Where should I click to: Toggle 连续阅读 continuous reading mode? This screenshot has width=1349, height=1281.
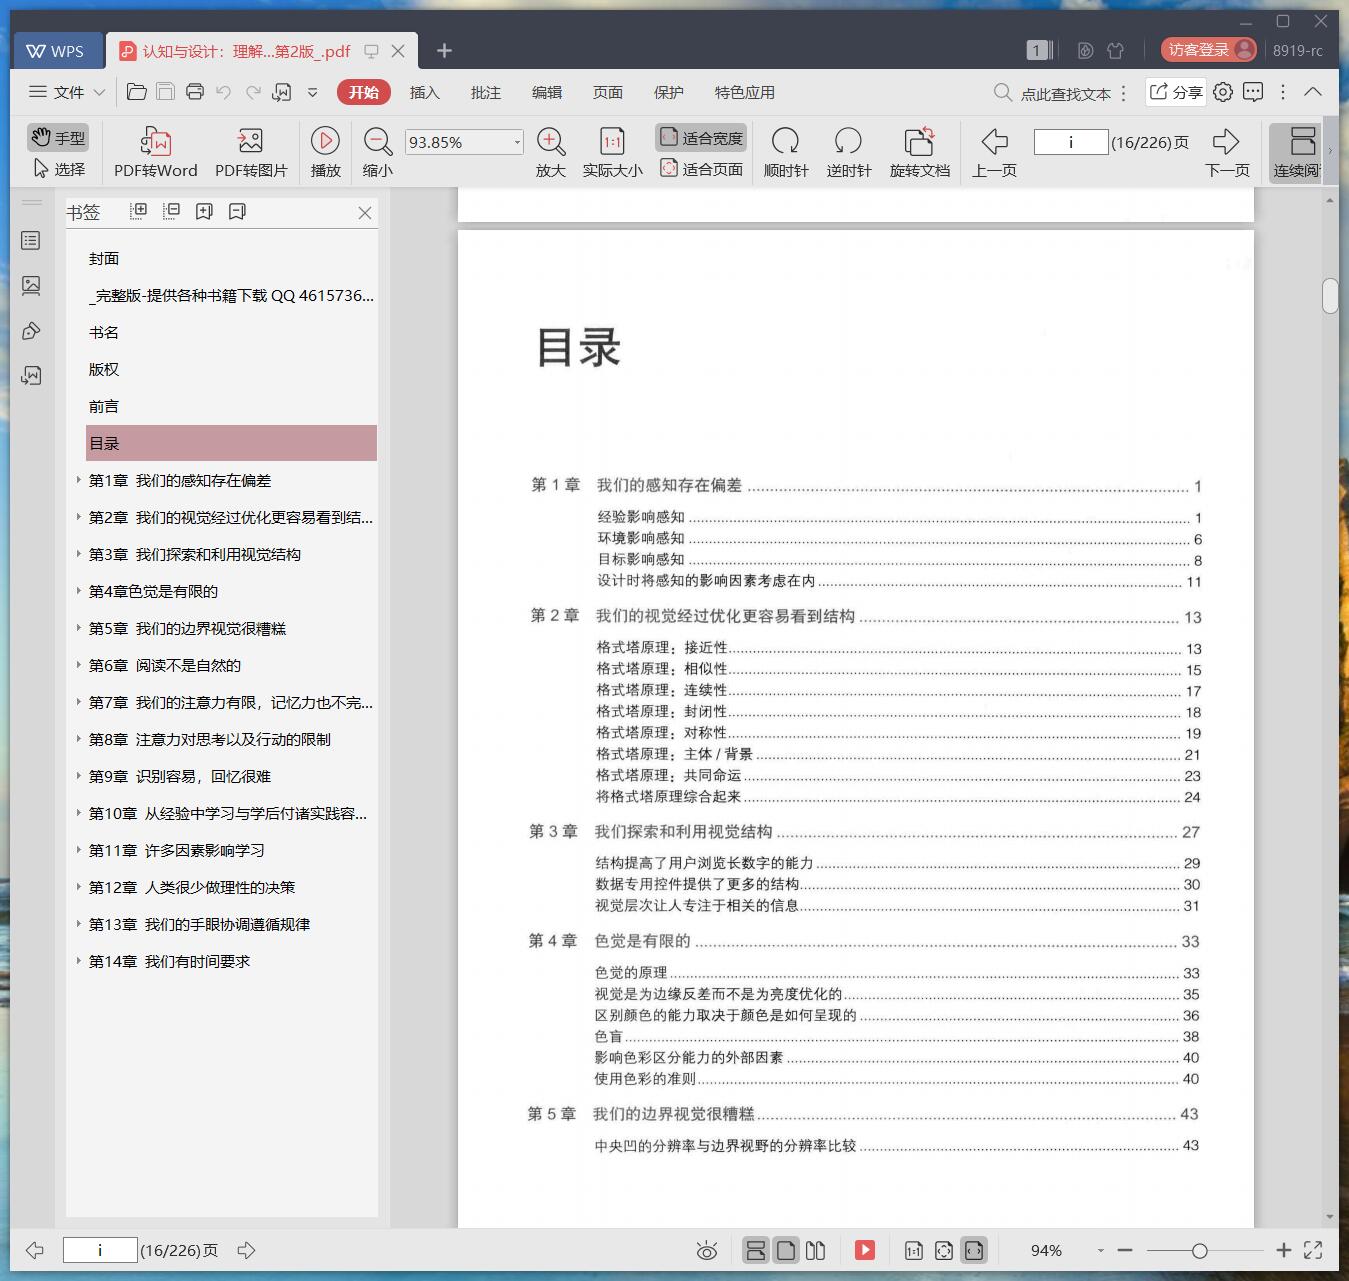[1296, 150]
